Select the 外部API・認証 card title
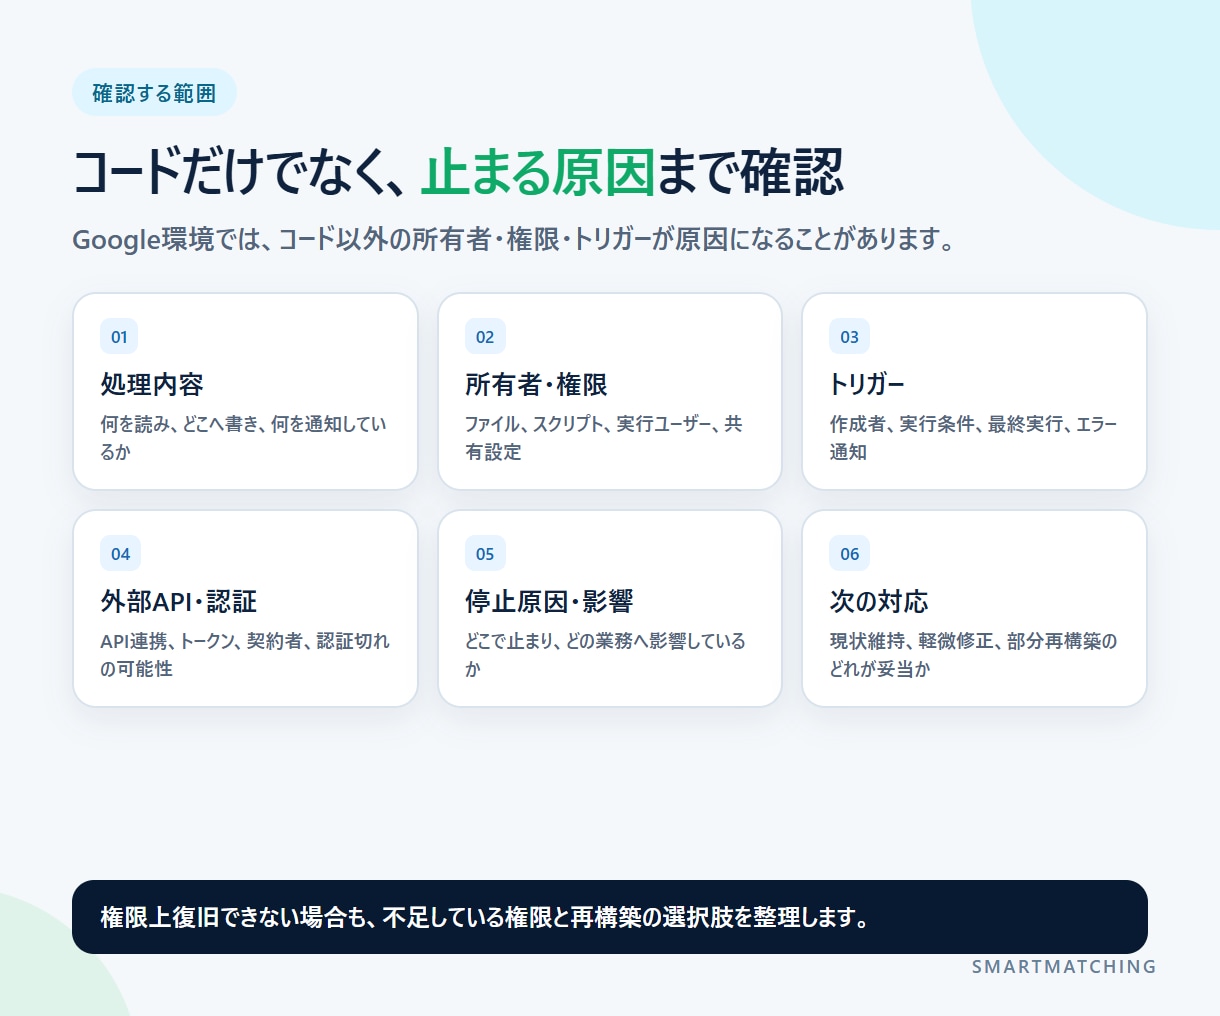Image resolution: width=1220 pixels, height=1016 pixels. click(179, 602)
